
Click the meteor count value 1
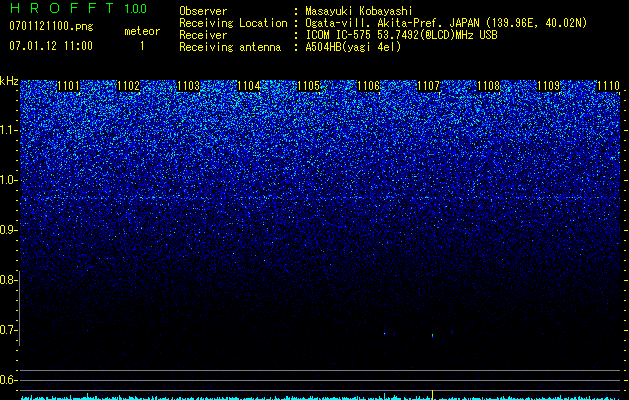142,46
